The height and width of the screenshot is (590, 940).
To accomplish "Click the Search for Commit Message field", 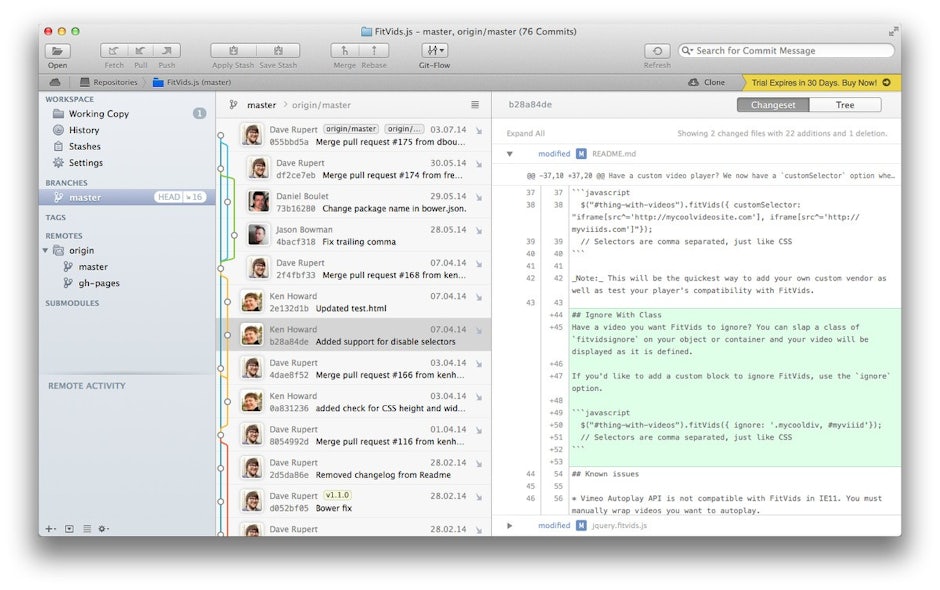I will 786,51.
